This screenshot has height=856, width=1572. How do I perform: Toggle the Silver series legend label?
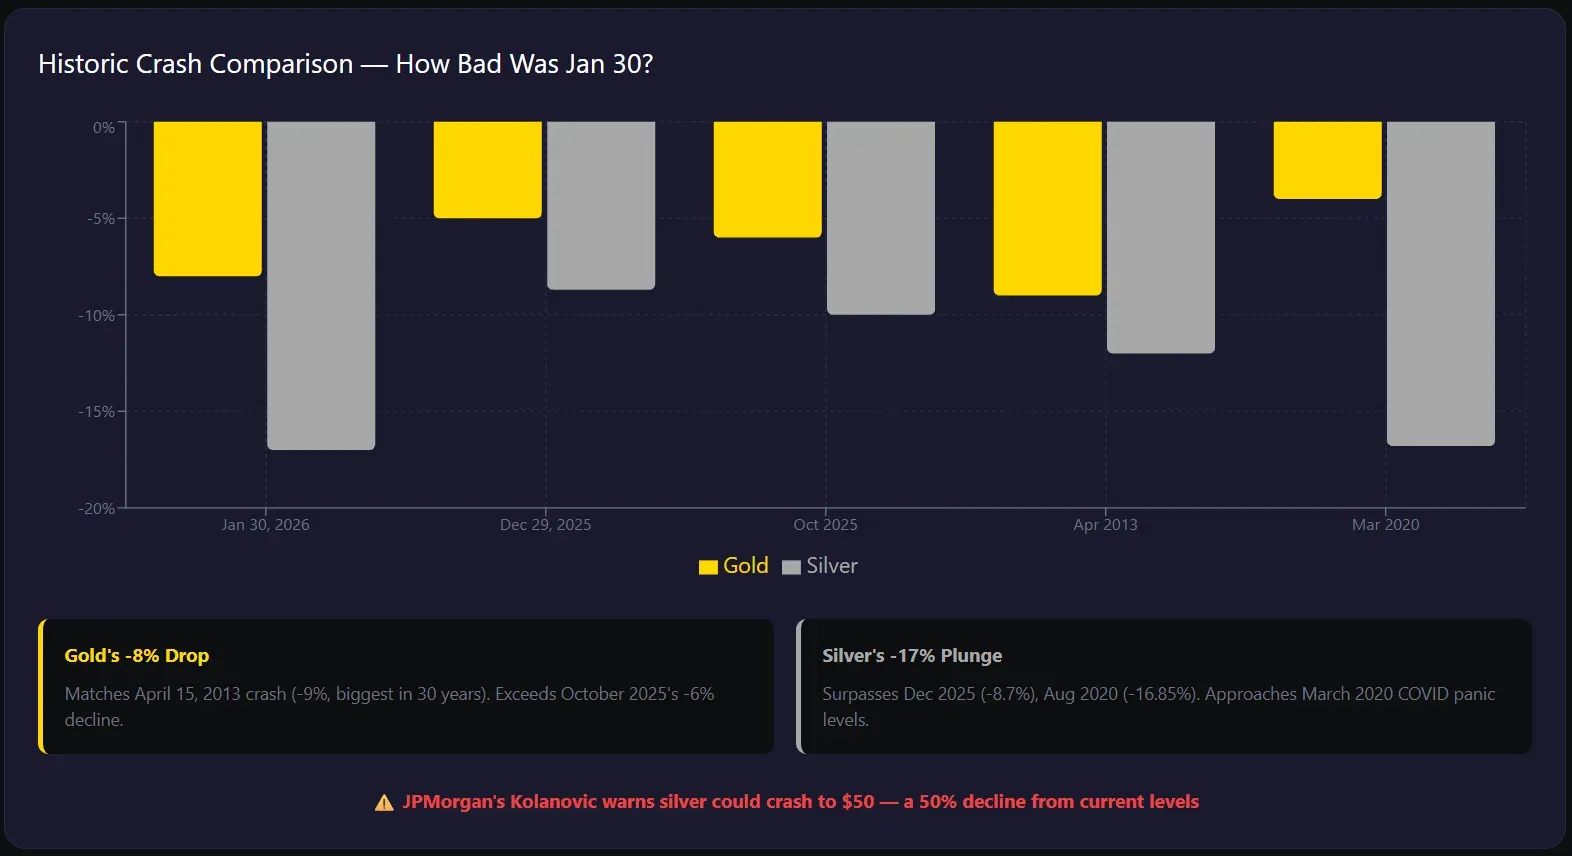[831, 566]
